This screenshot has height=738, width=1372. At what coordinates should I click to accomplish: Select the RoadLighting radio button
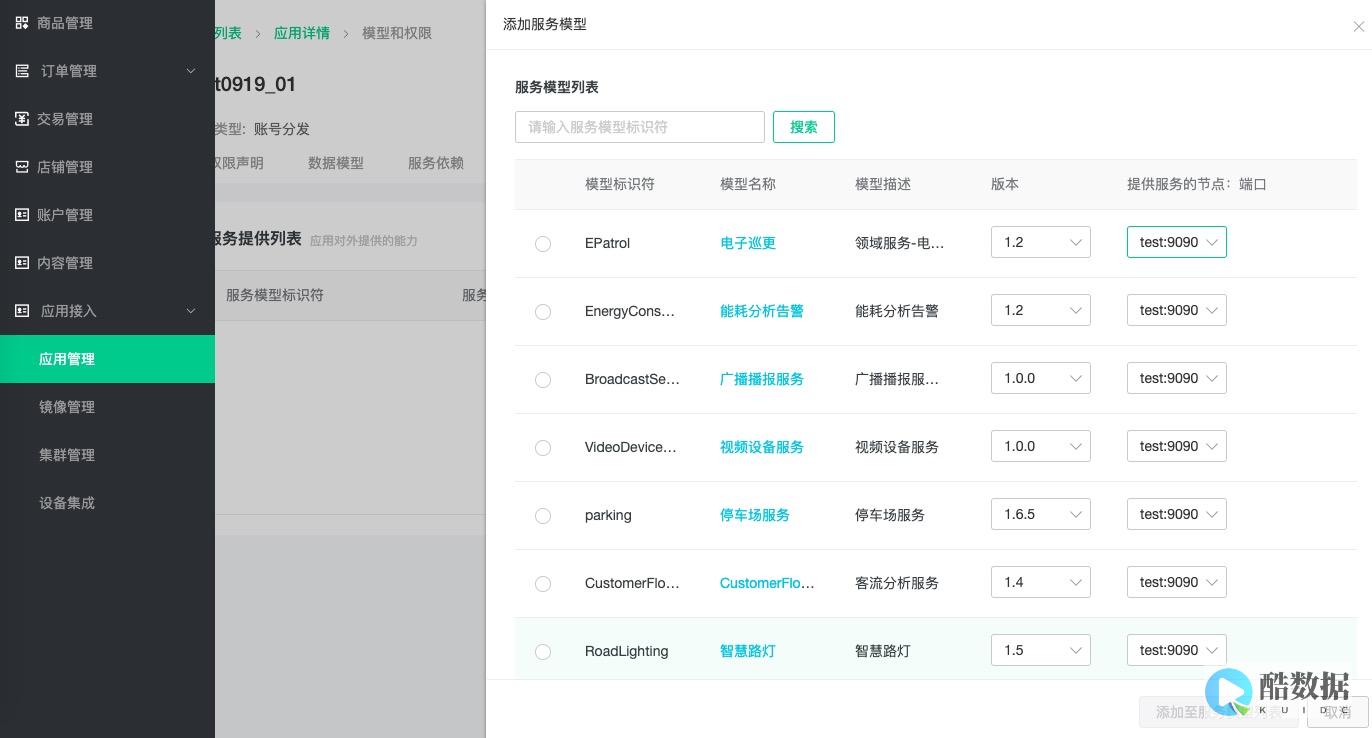pyautogui.click(x=543, y=651)
